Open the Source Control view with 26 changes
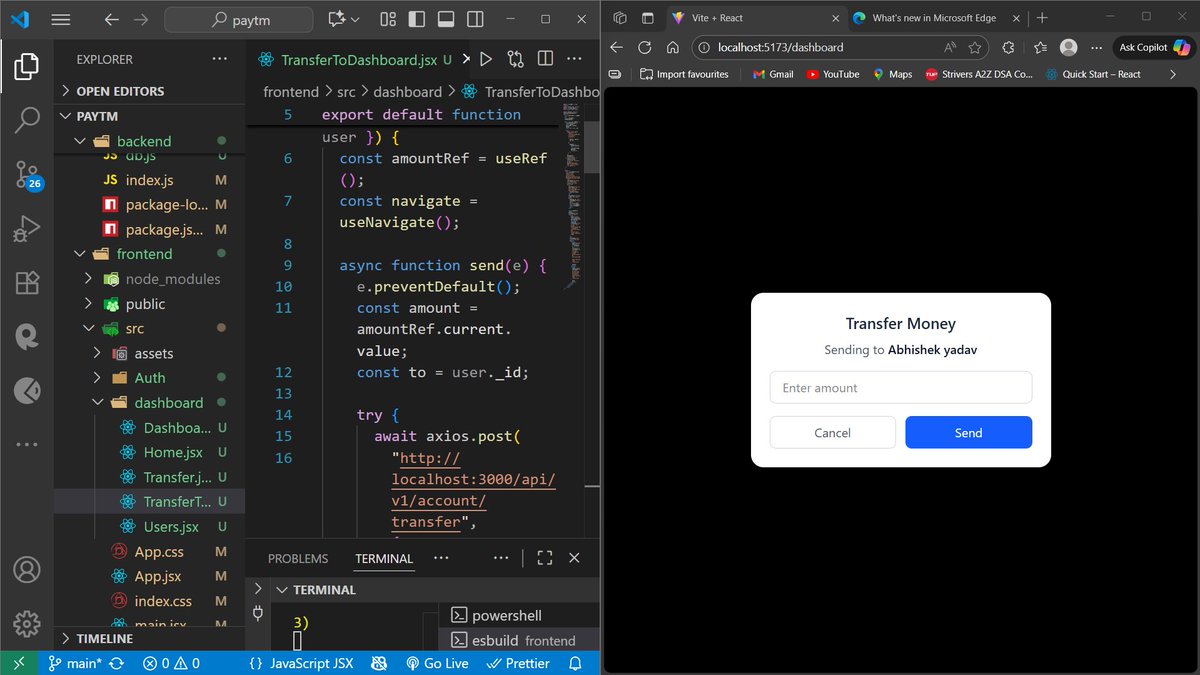 pos(26,175)
